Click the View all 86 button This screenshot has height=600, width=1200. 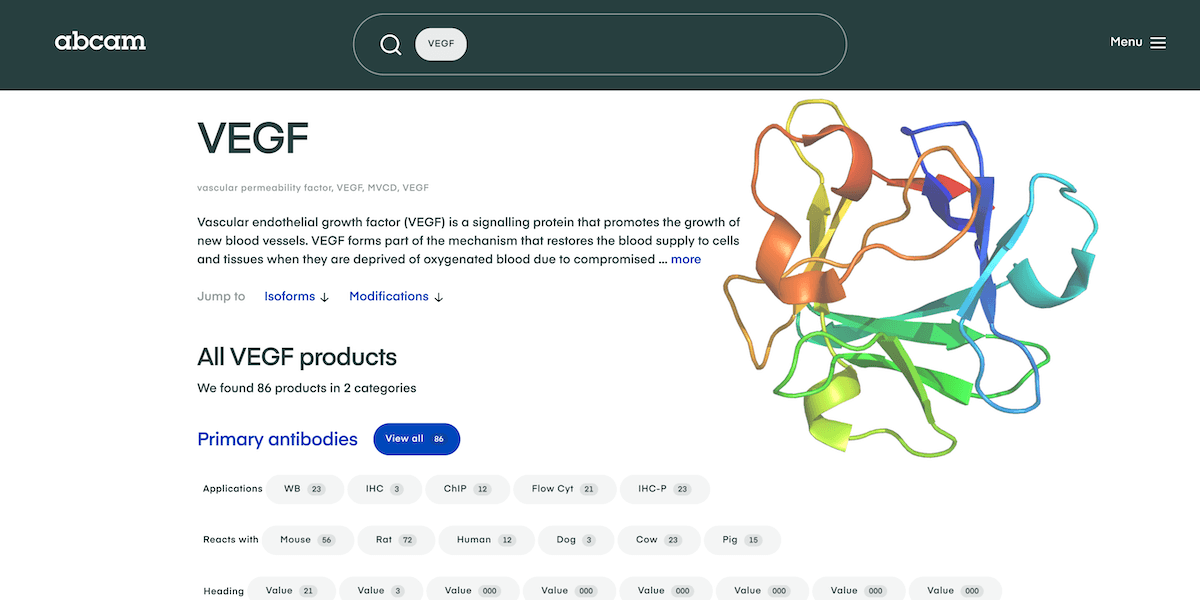pos(416,439)
